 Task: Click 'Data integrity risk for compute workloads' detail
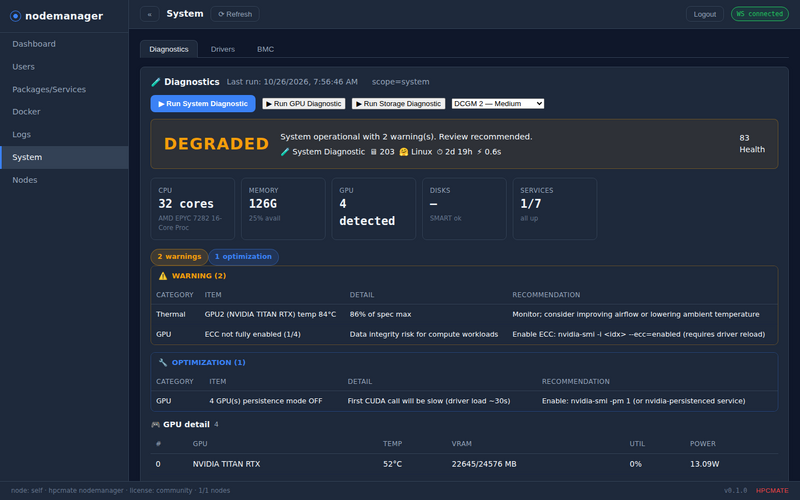click(424, 334)
